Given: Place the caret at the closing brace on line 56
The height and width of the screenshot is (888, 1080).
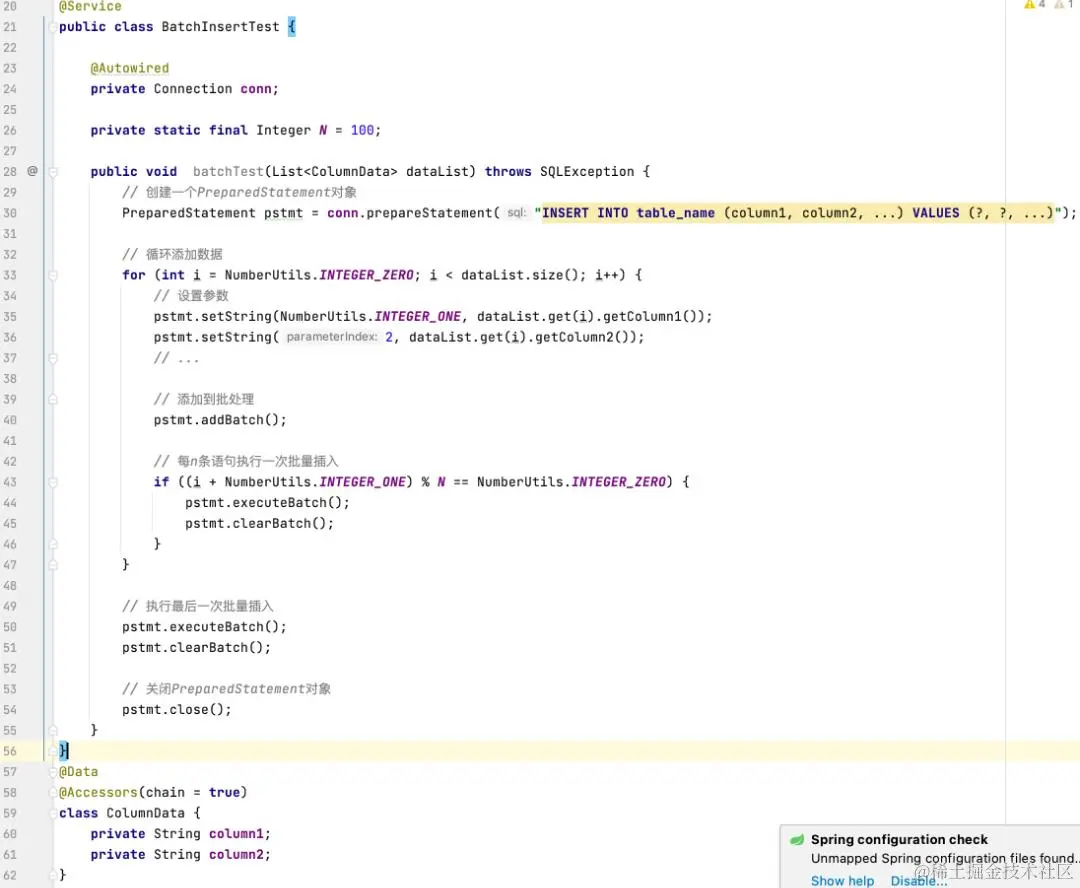Looking at the screenshot, I should [63, 751].
